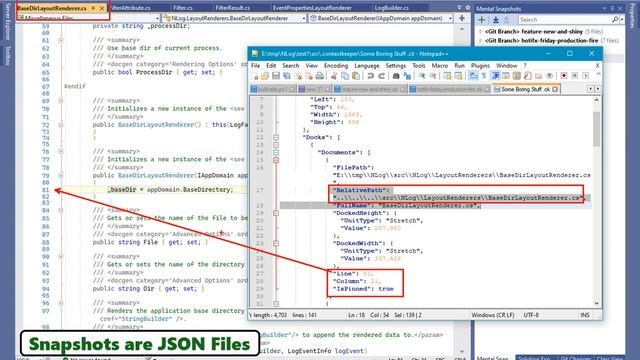
Task: Click UTF-8 encoding status bar entry
Action: [x=531, y=315]
